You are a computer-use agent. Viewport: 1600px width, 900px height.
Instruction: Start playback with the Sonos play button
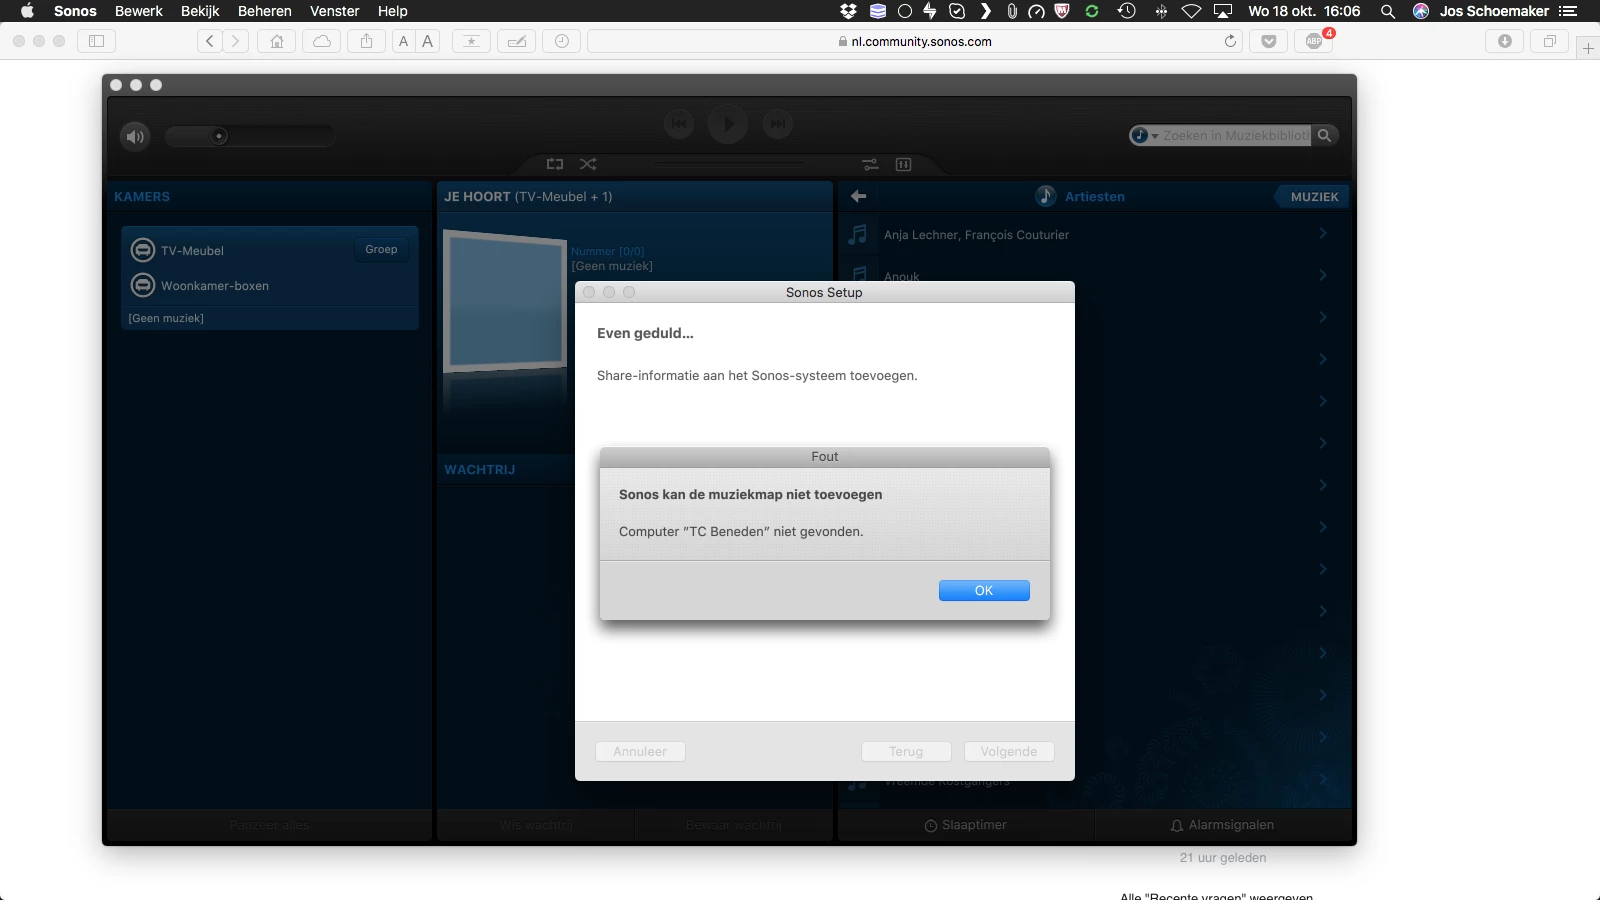click(728, 124)
